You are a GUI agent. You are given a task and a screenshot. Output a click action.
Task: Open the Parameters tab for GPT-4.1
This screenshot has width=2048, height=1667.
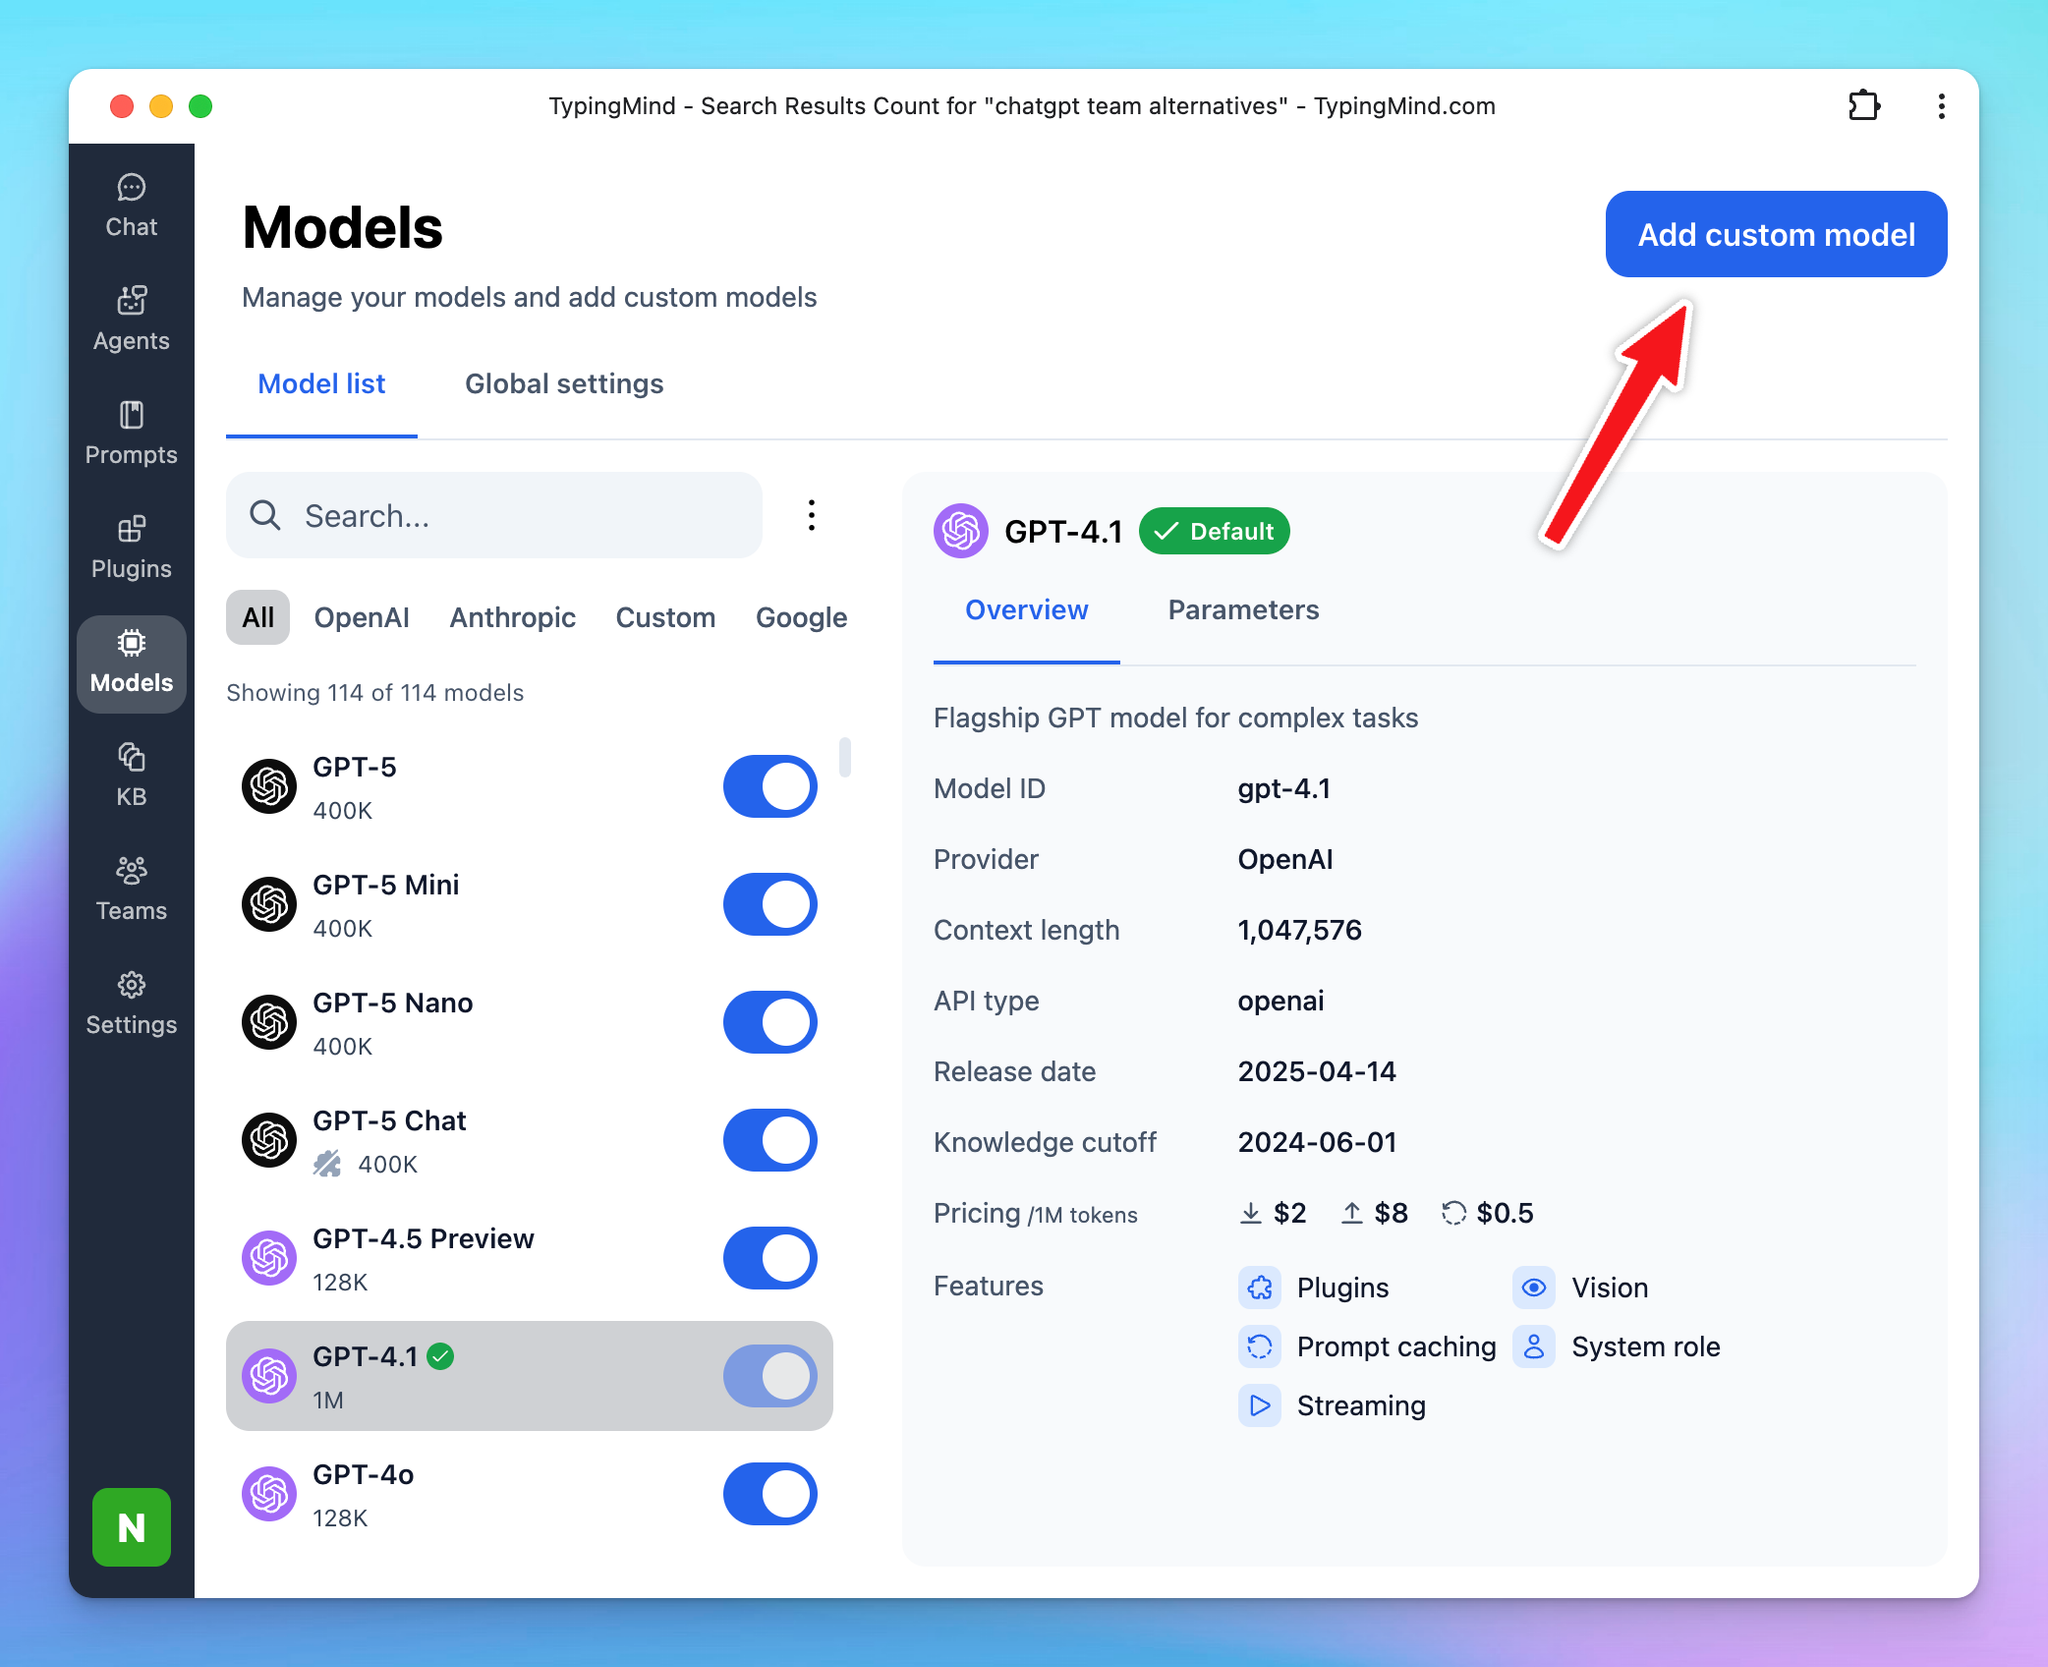1243,610
